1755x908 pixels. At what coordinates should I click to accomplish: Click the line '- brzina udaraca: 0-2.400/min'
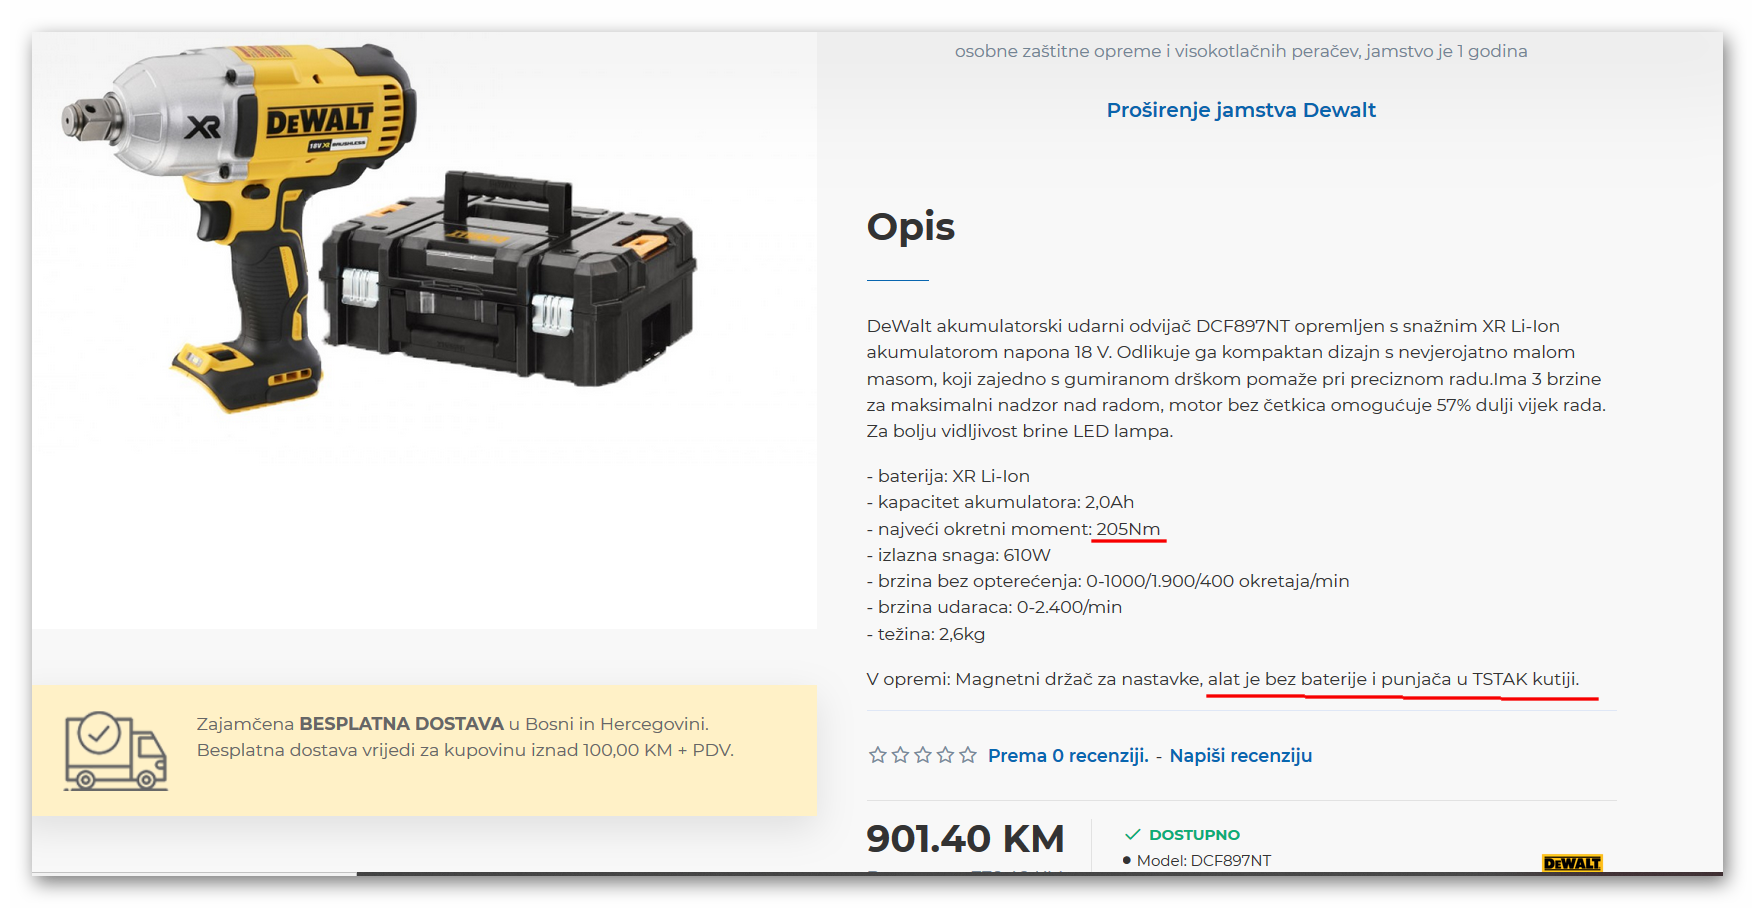[994, 607]
